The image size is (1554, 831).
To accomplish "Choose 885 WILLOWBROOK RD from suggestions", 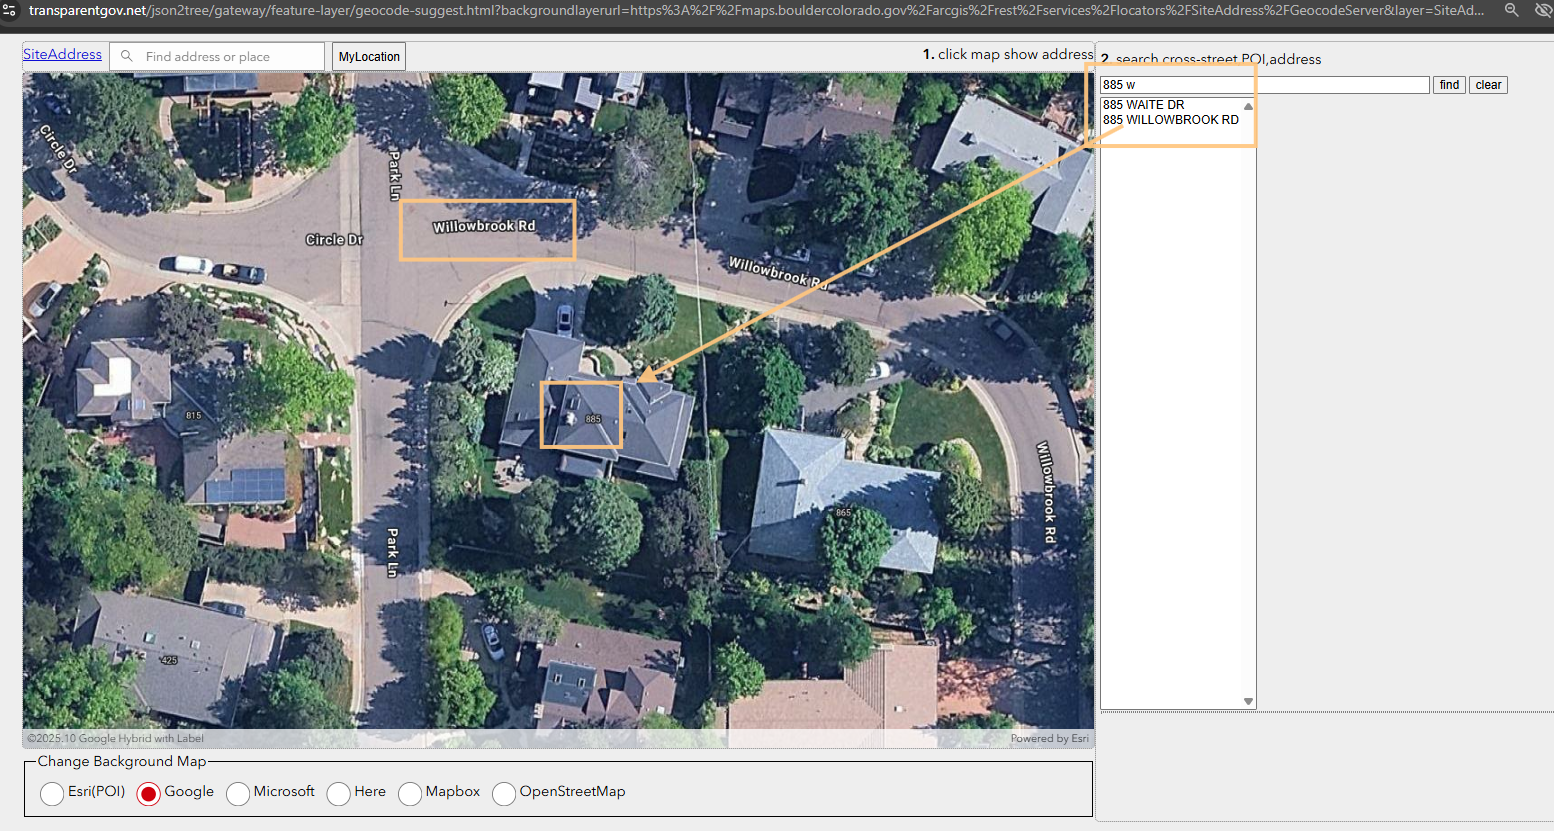I will click(1170, 120).
